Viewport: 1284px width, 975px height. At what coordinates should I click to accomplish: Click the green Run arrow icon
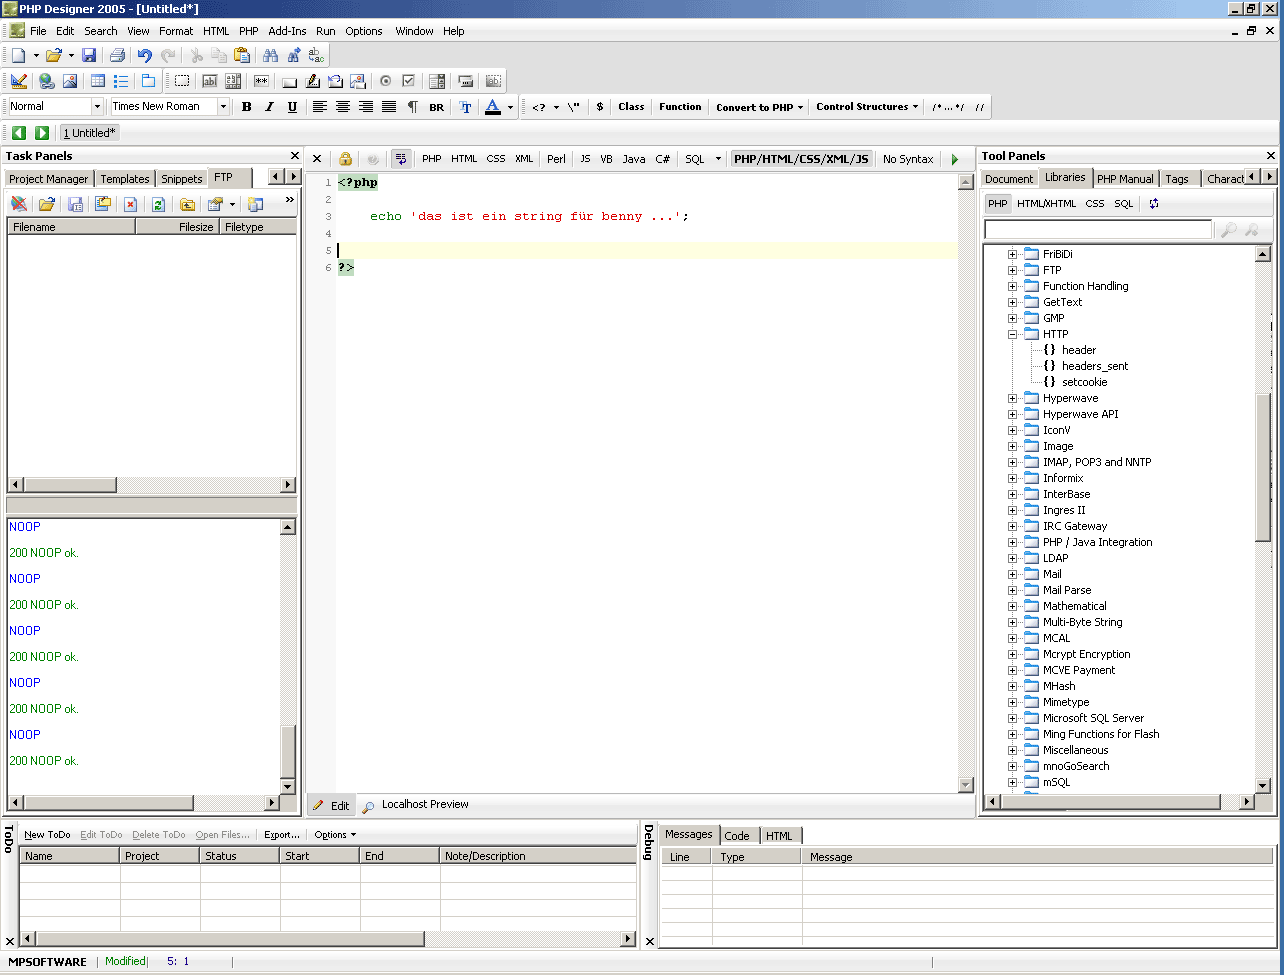pyautogui.click(x=954, y=159)
